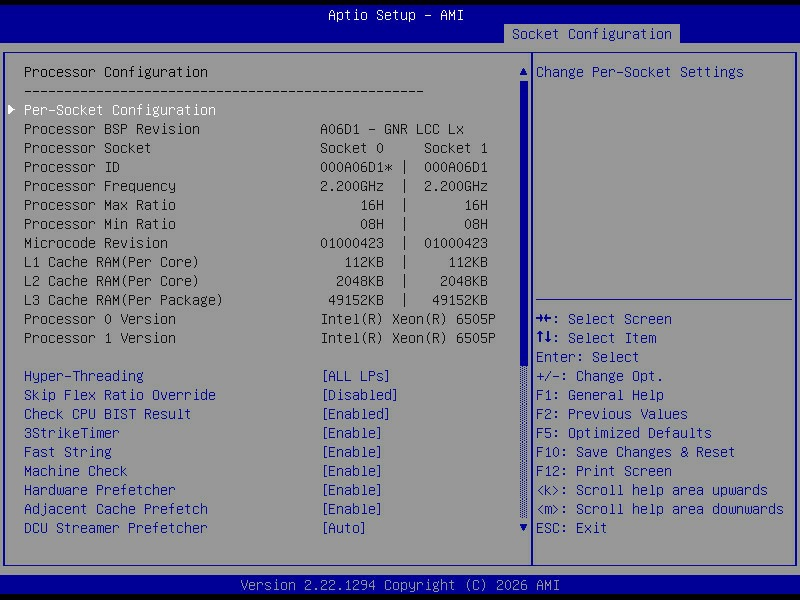The image size is (800, 600).
Task: Click the scrollbar down arrow
Action: pyautogui.click(x=523, y=528)
